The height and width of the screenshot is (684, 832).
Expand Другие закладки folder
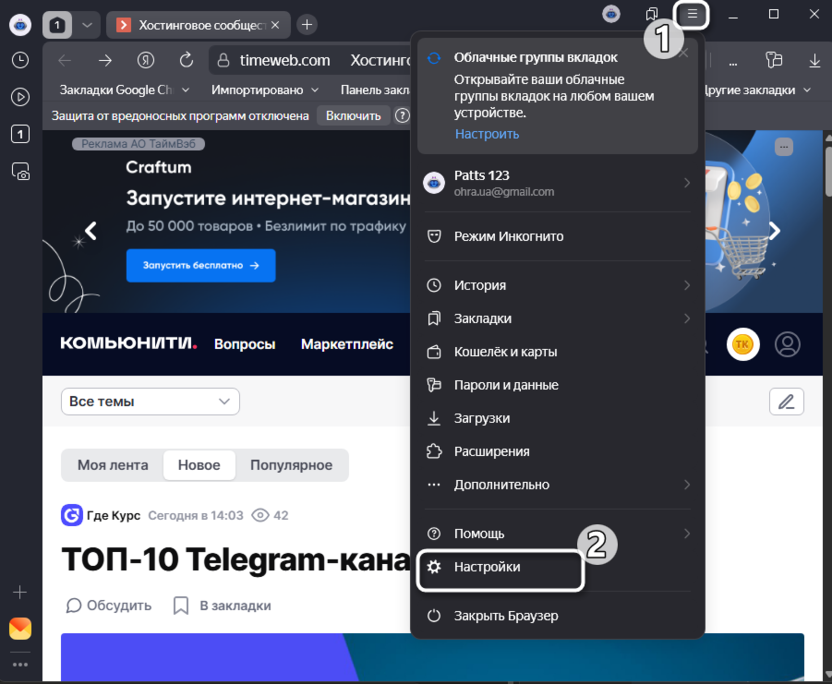point(757,90)
